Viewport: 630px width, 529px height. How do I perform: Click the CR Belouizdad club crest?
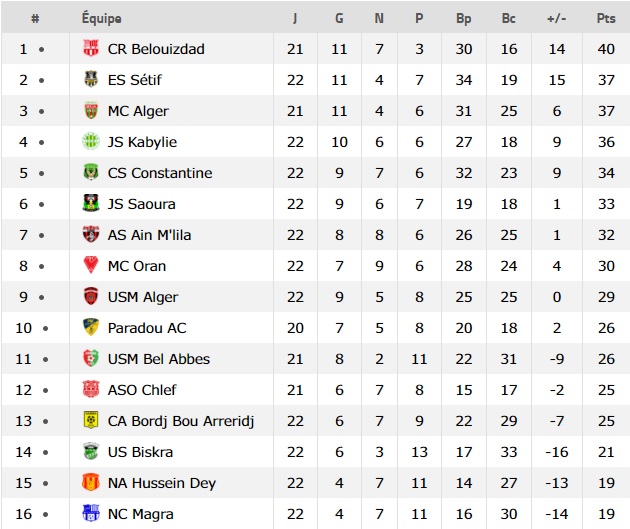[x=91, y=48]
